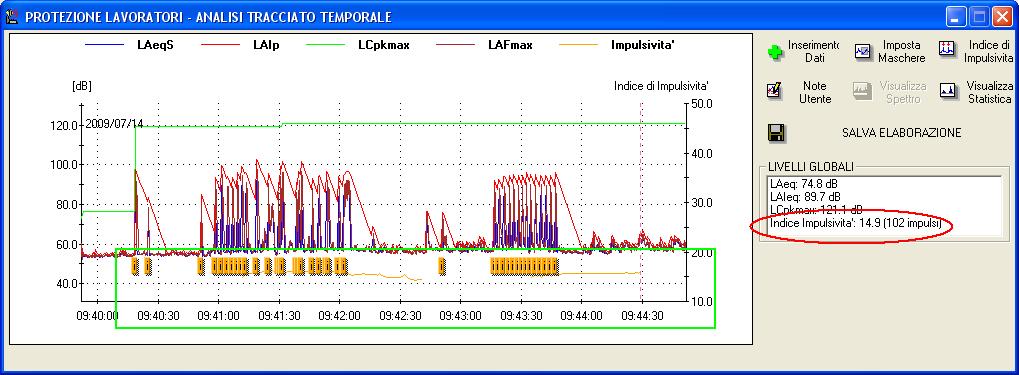Image resolution: width=1019 pixels, height=375 pixels.
Task: Click the right-axis Indice di Impulsivita' title
Action: click(661, 86)
